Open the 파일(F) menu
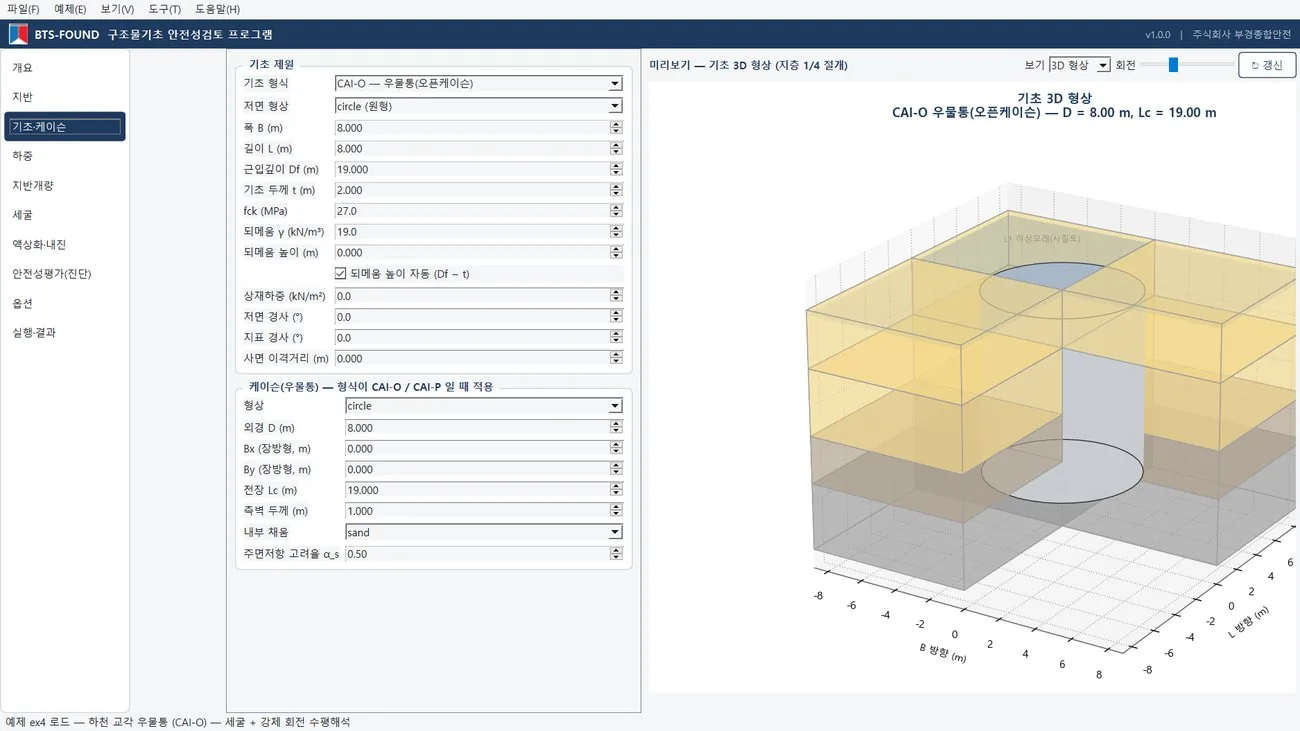Image resolution: width=1300 pixels, height=731 pixels. click(23, 9)
